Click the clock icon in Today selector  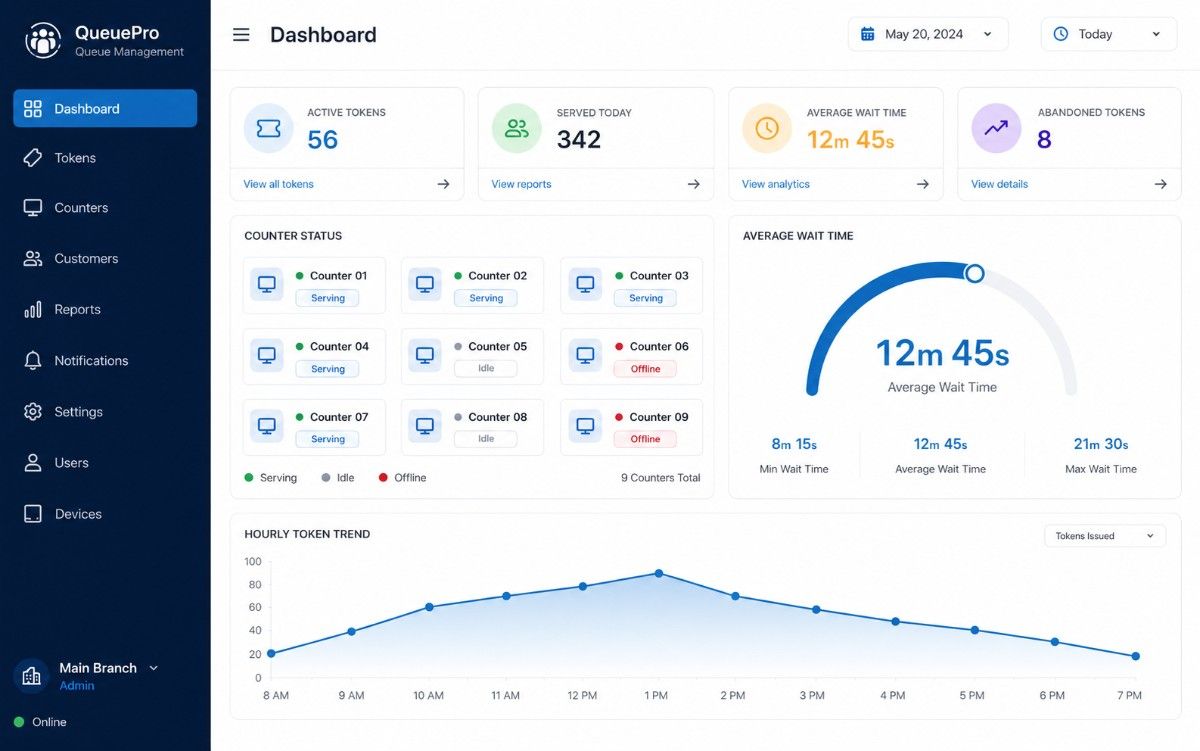click(x=1061, y=34)
